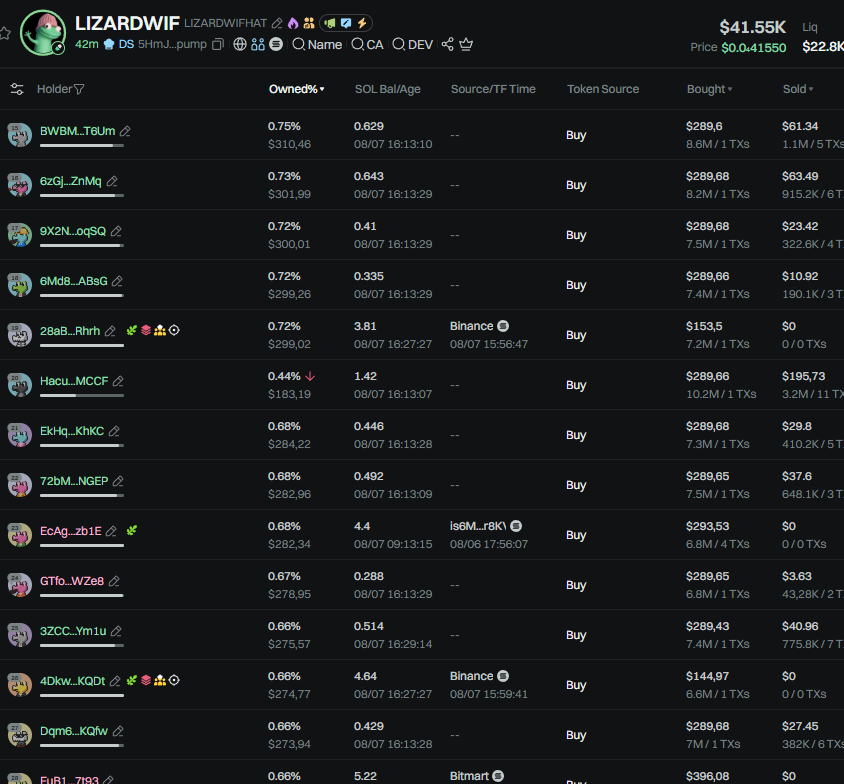Click the share icon in the header
Image resolution: width=844 pixels, height=784 pixels.
click(x=447, y=44)
